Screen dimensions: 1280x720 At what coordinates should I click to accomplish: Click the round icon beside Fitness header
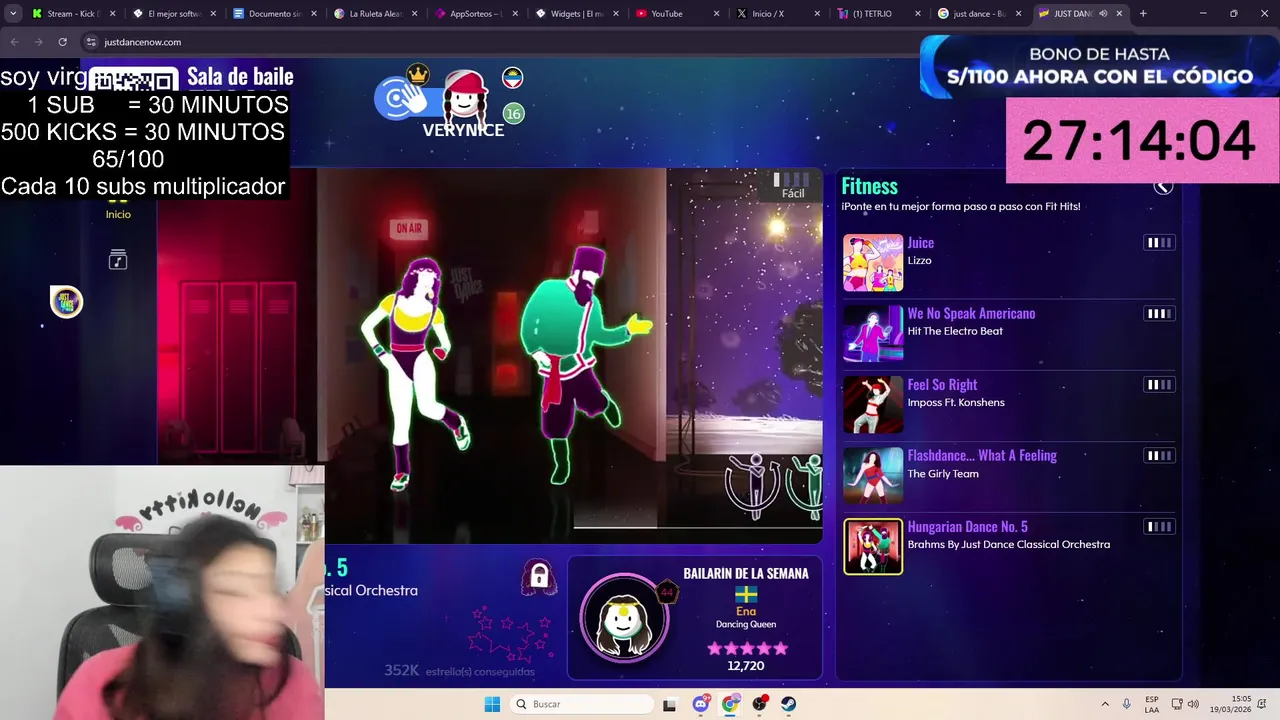(x=1162, y=186)
